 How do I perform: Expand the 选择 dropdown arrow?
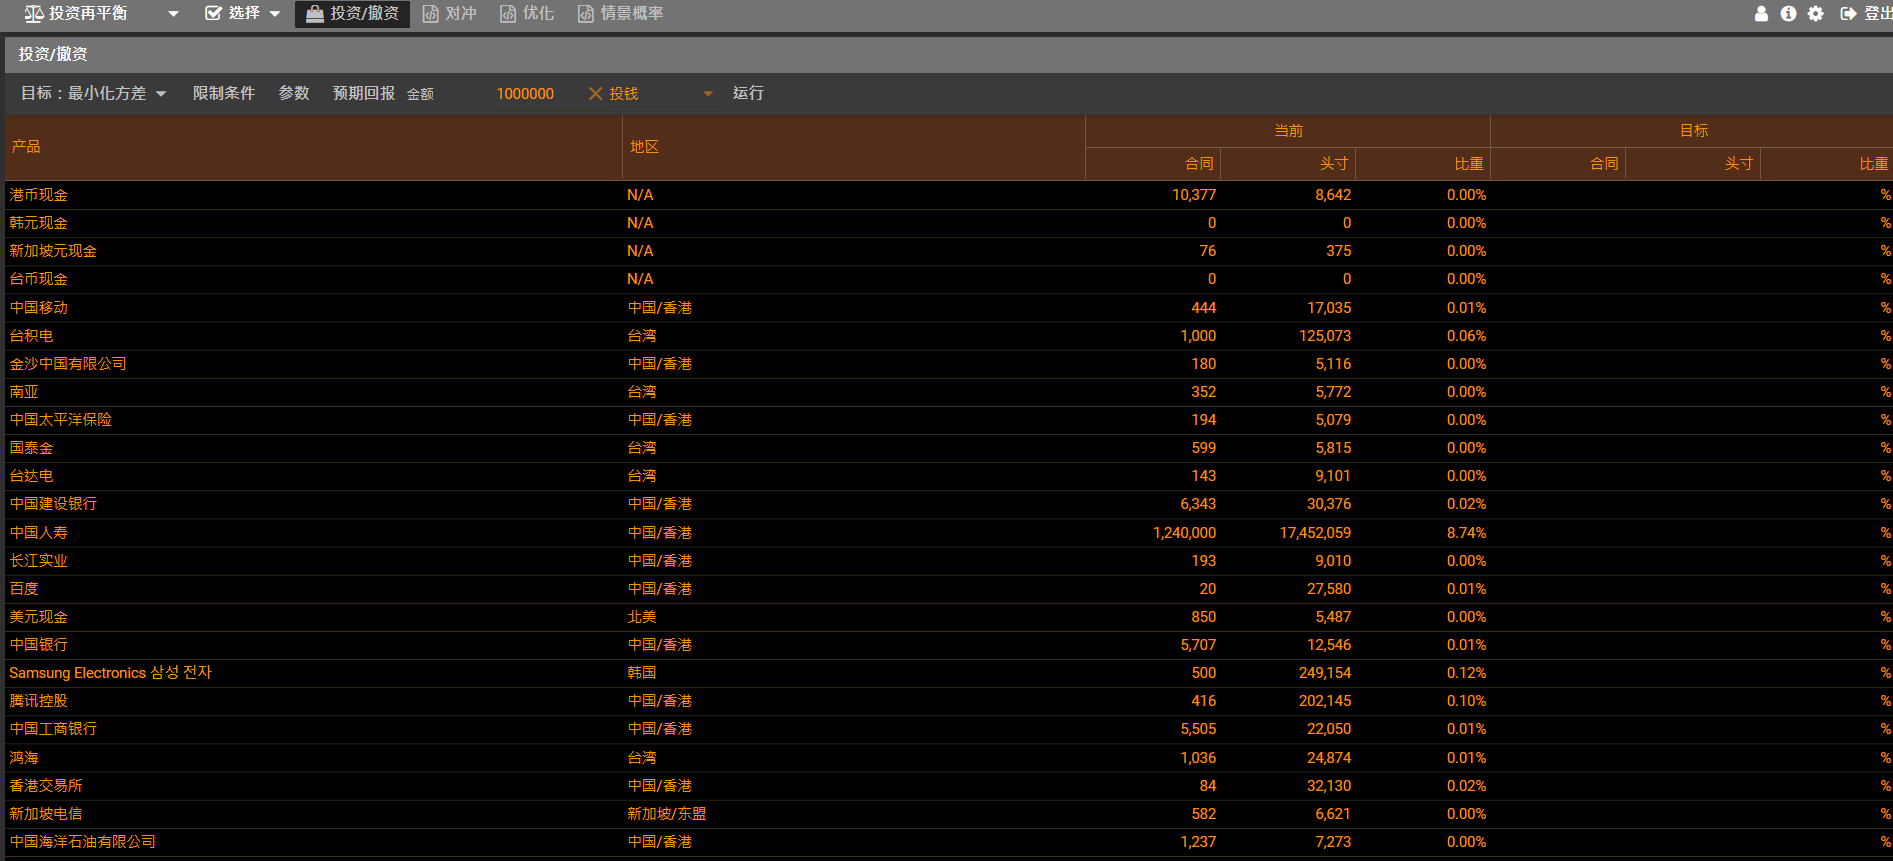coord(275,14)
